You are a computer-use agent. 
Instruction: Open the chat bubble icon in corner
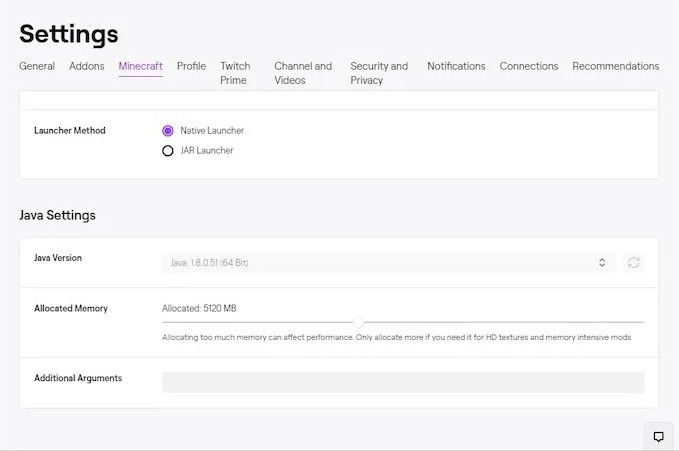(658, 436)
